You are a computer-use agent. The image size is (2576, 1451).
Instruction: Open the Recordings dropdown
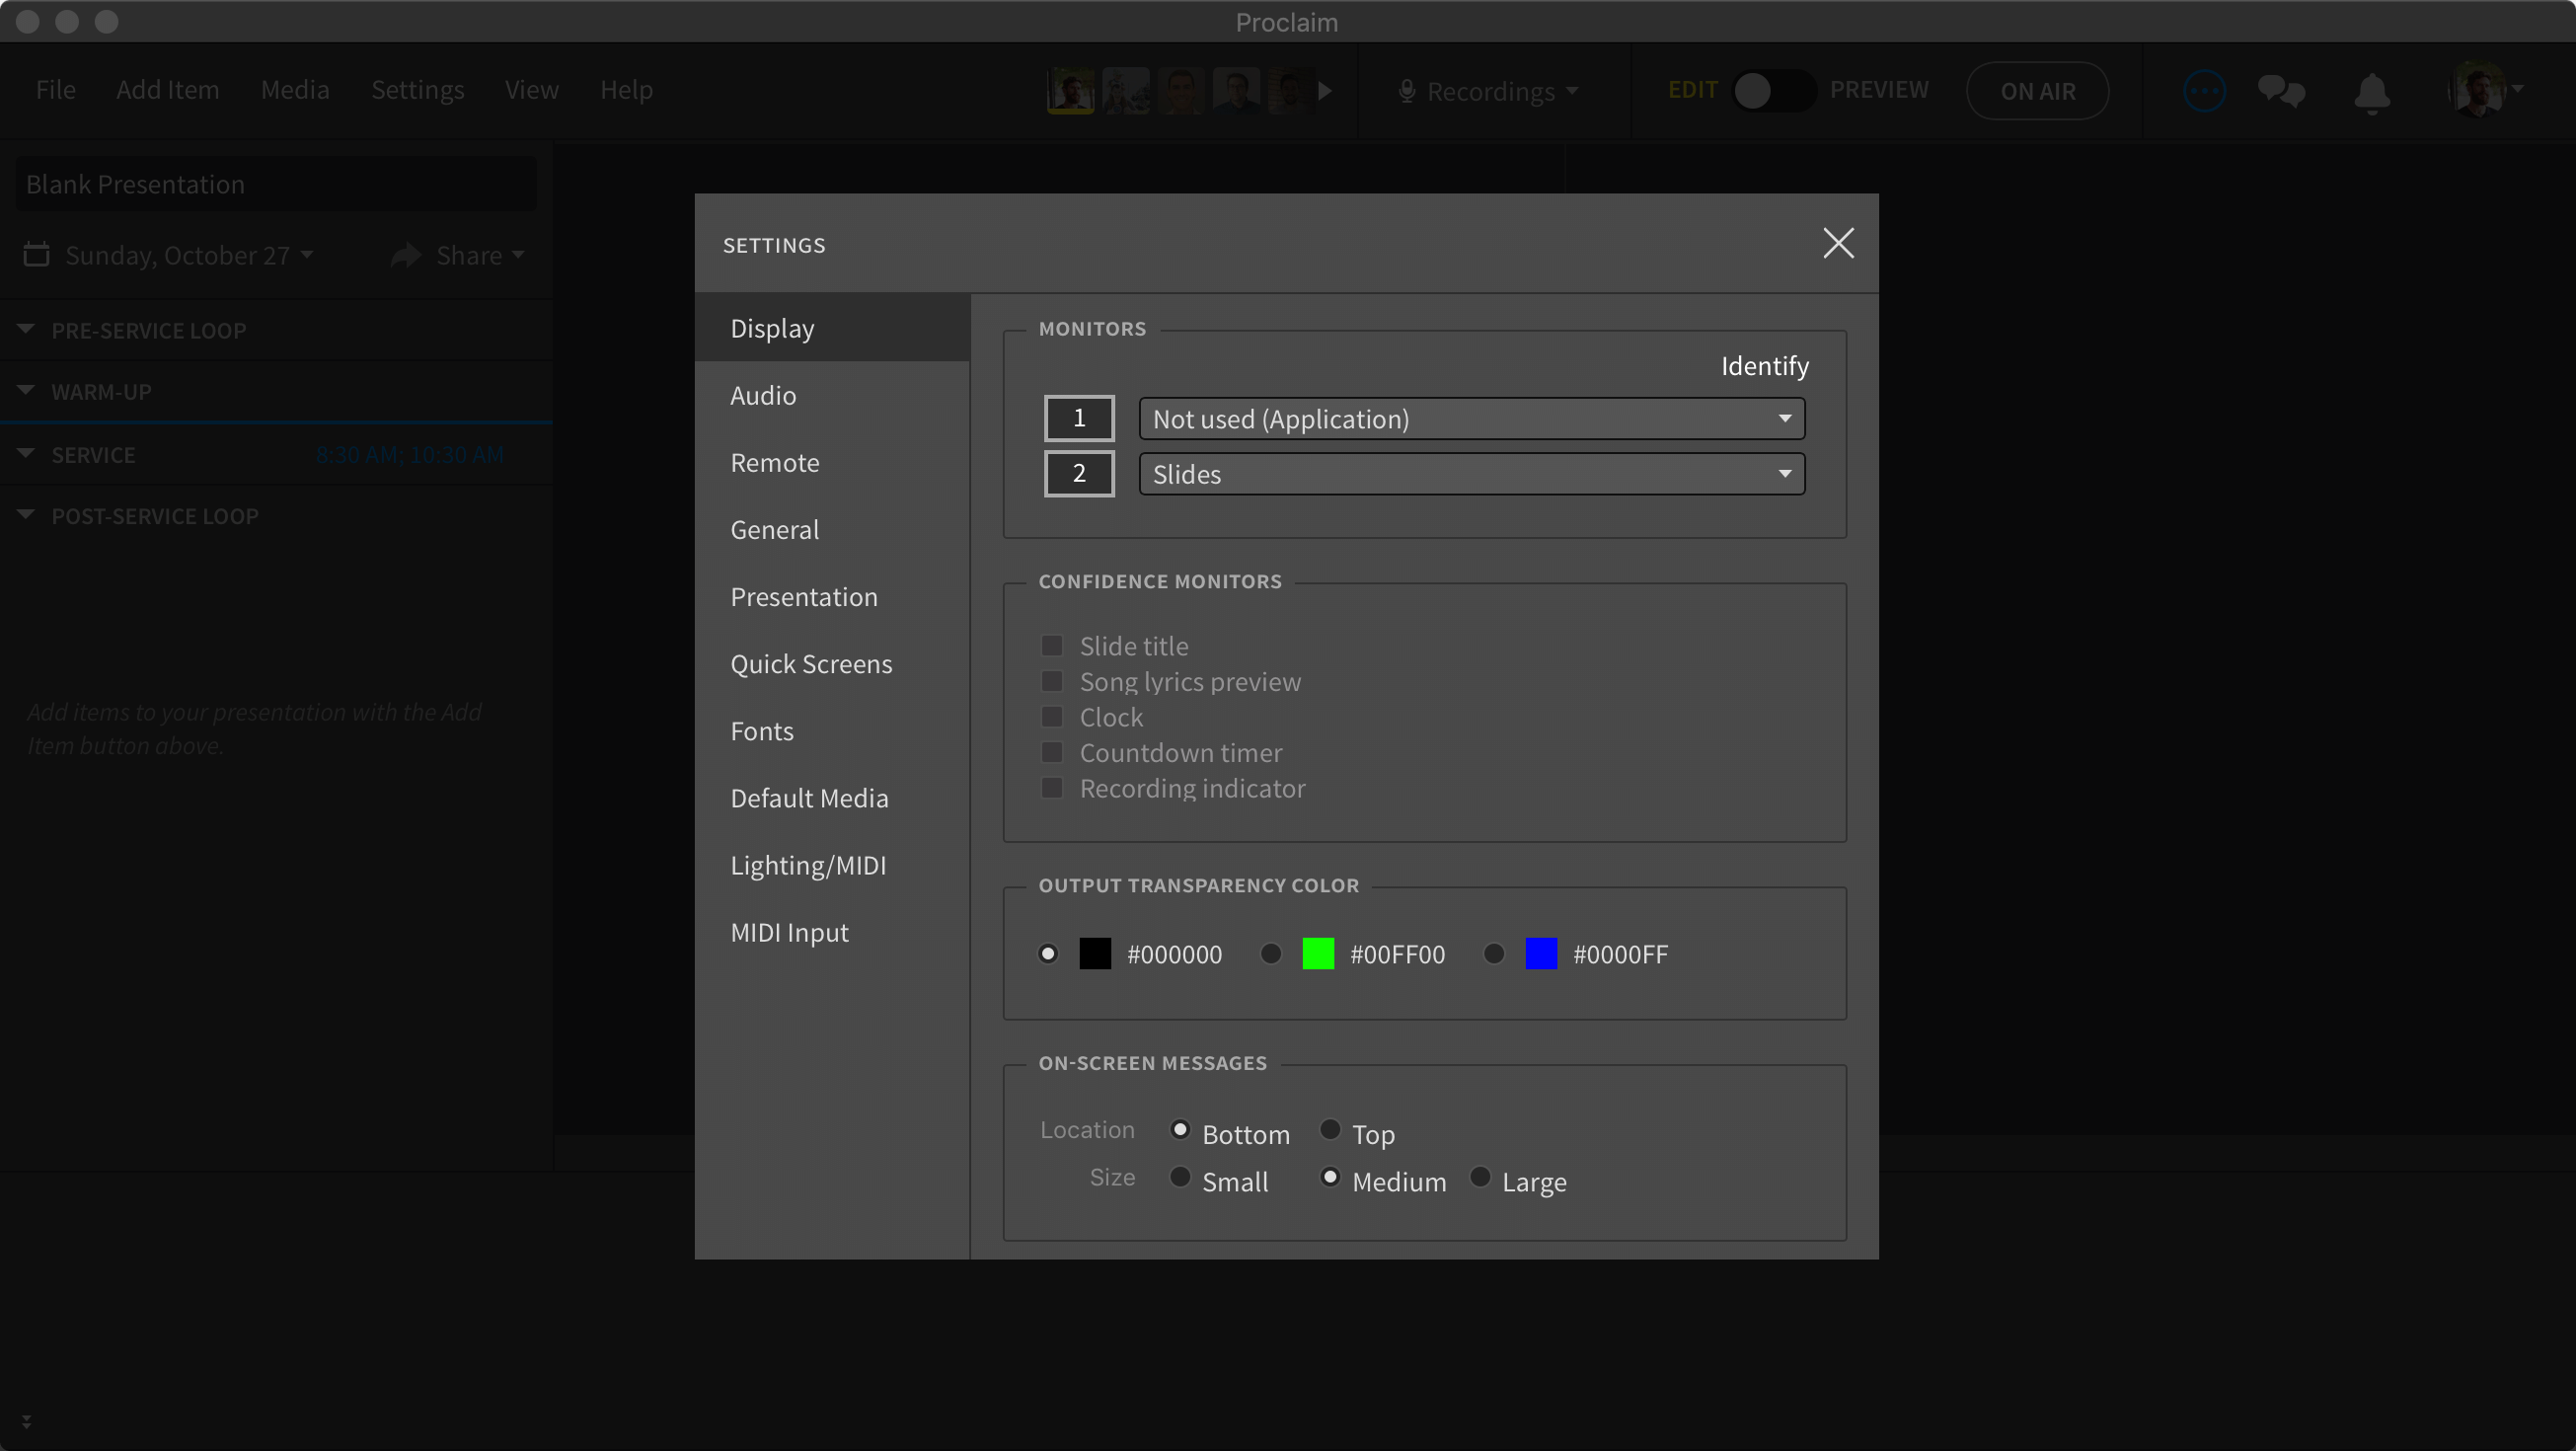tap(1489, 91)
